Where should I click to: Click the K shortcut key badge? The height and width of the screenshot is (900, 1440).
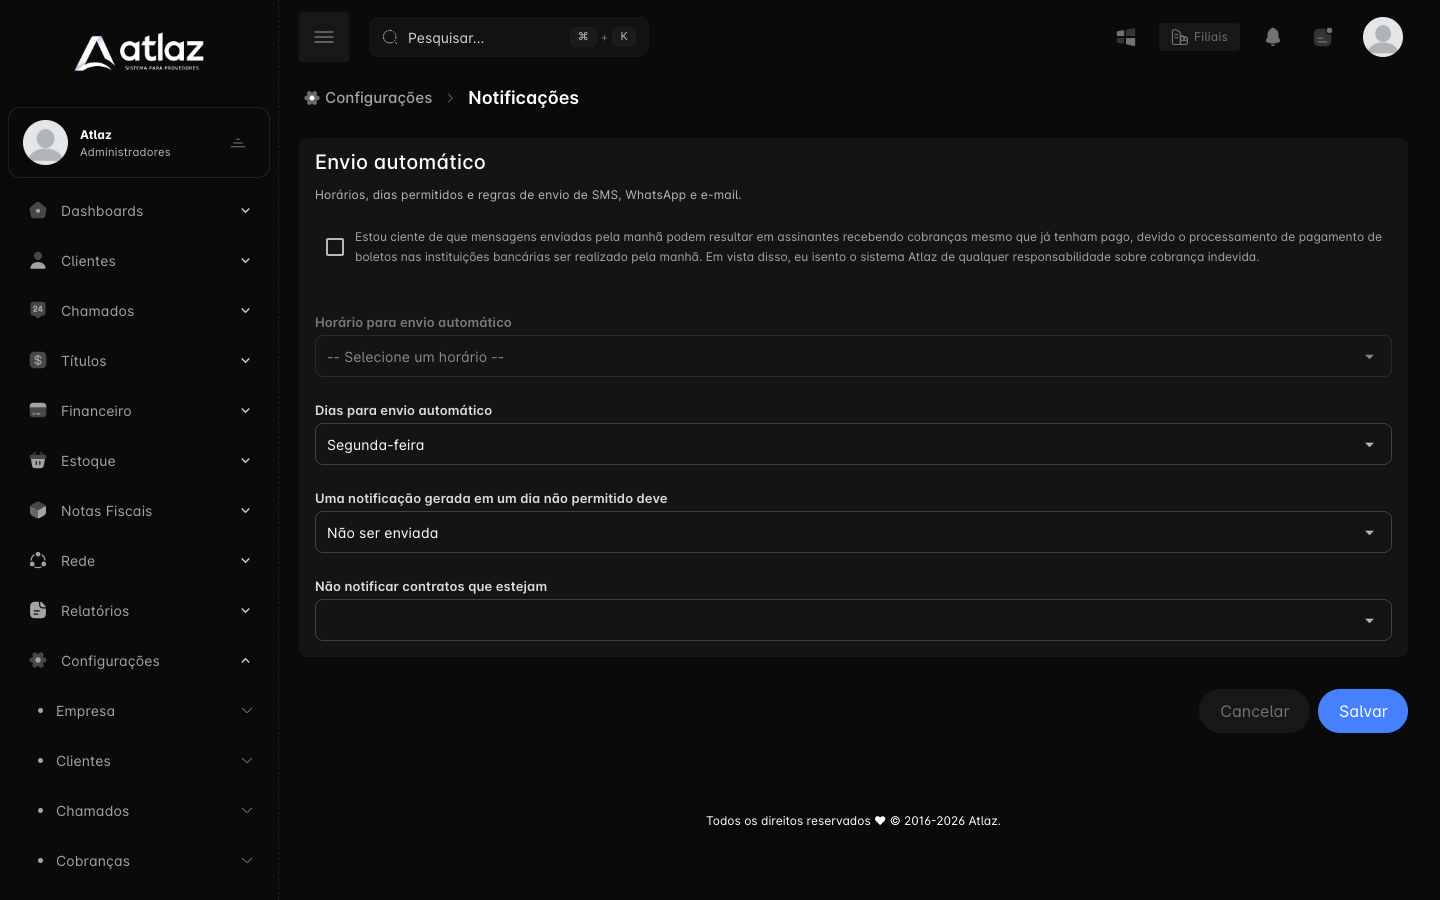pos(624,37)
